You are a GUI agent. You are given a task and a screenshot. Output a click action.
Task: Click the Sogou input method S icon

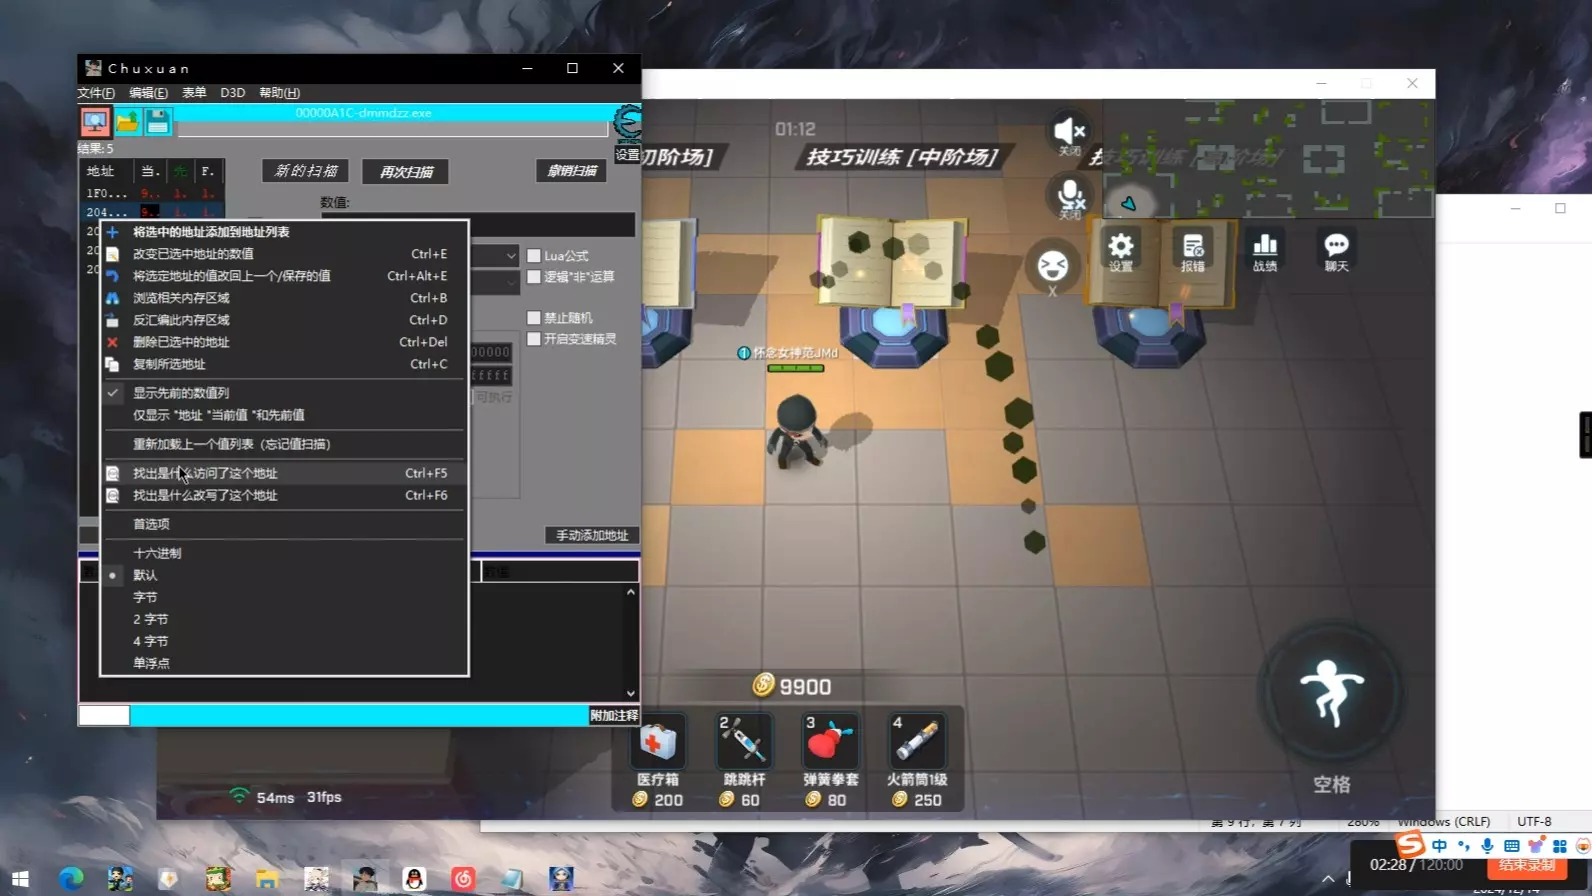(x=1410, y=845)
